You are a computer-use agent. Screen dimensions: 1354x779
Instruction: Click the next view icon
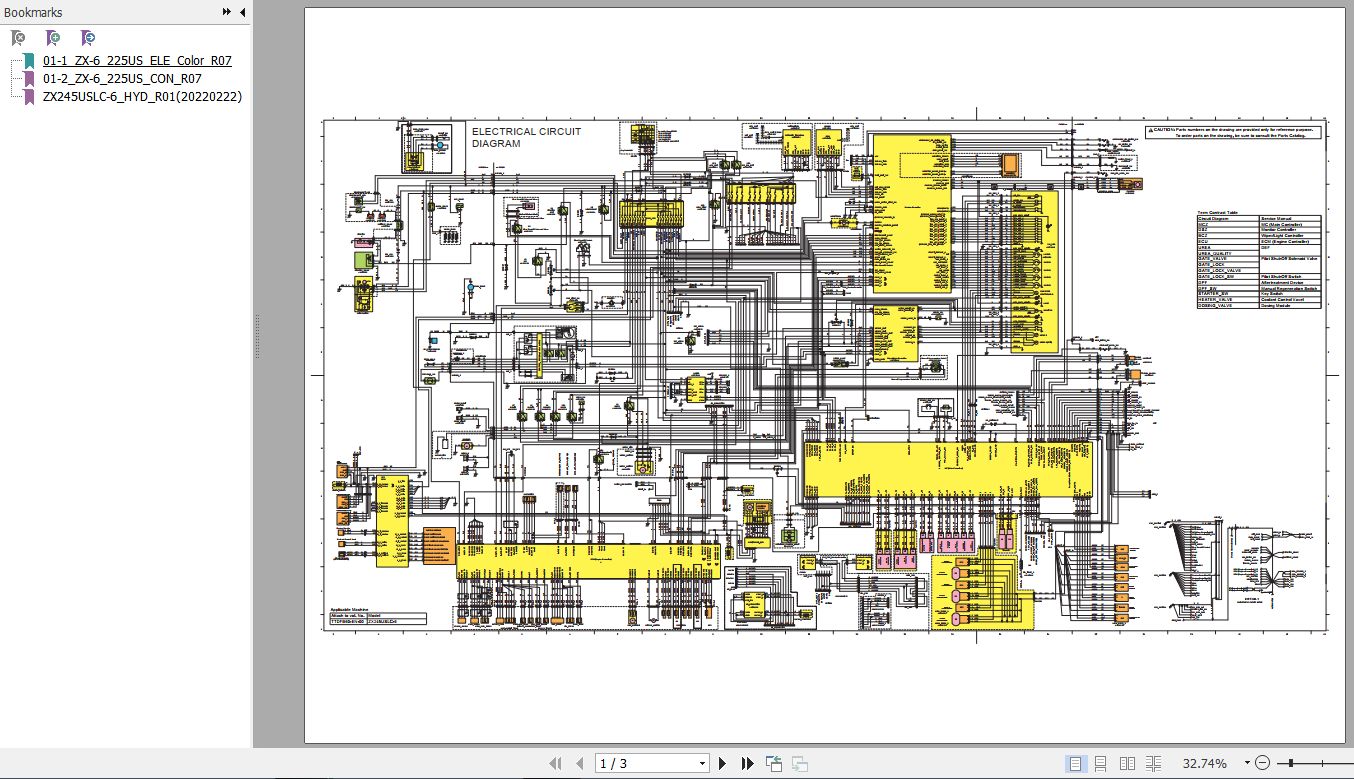pyautogui.click(x=799, y=763)
